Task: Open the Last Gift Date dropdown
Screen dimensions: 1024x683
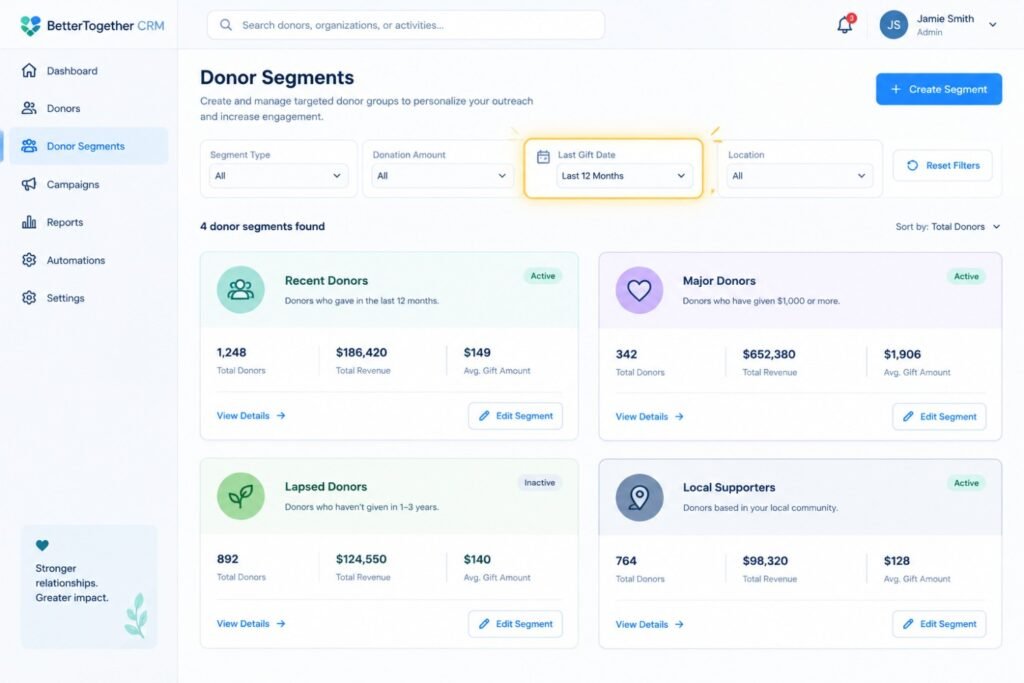Action: pos(623,176)
